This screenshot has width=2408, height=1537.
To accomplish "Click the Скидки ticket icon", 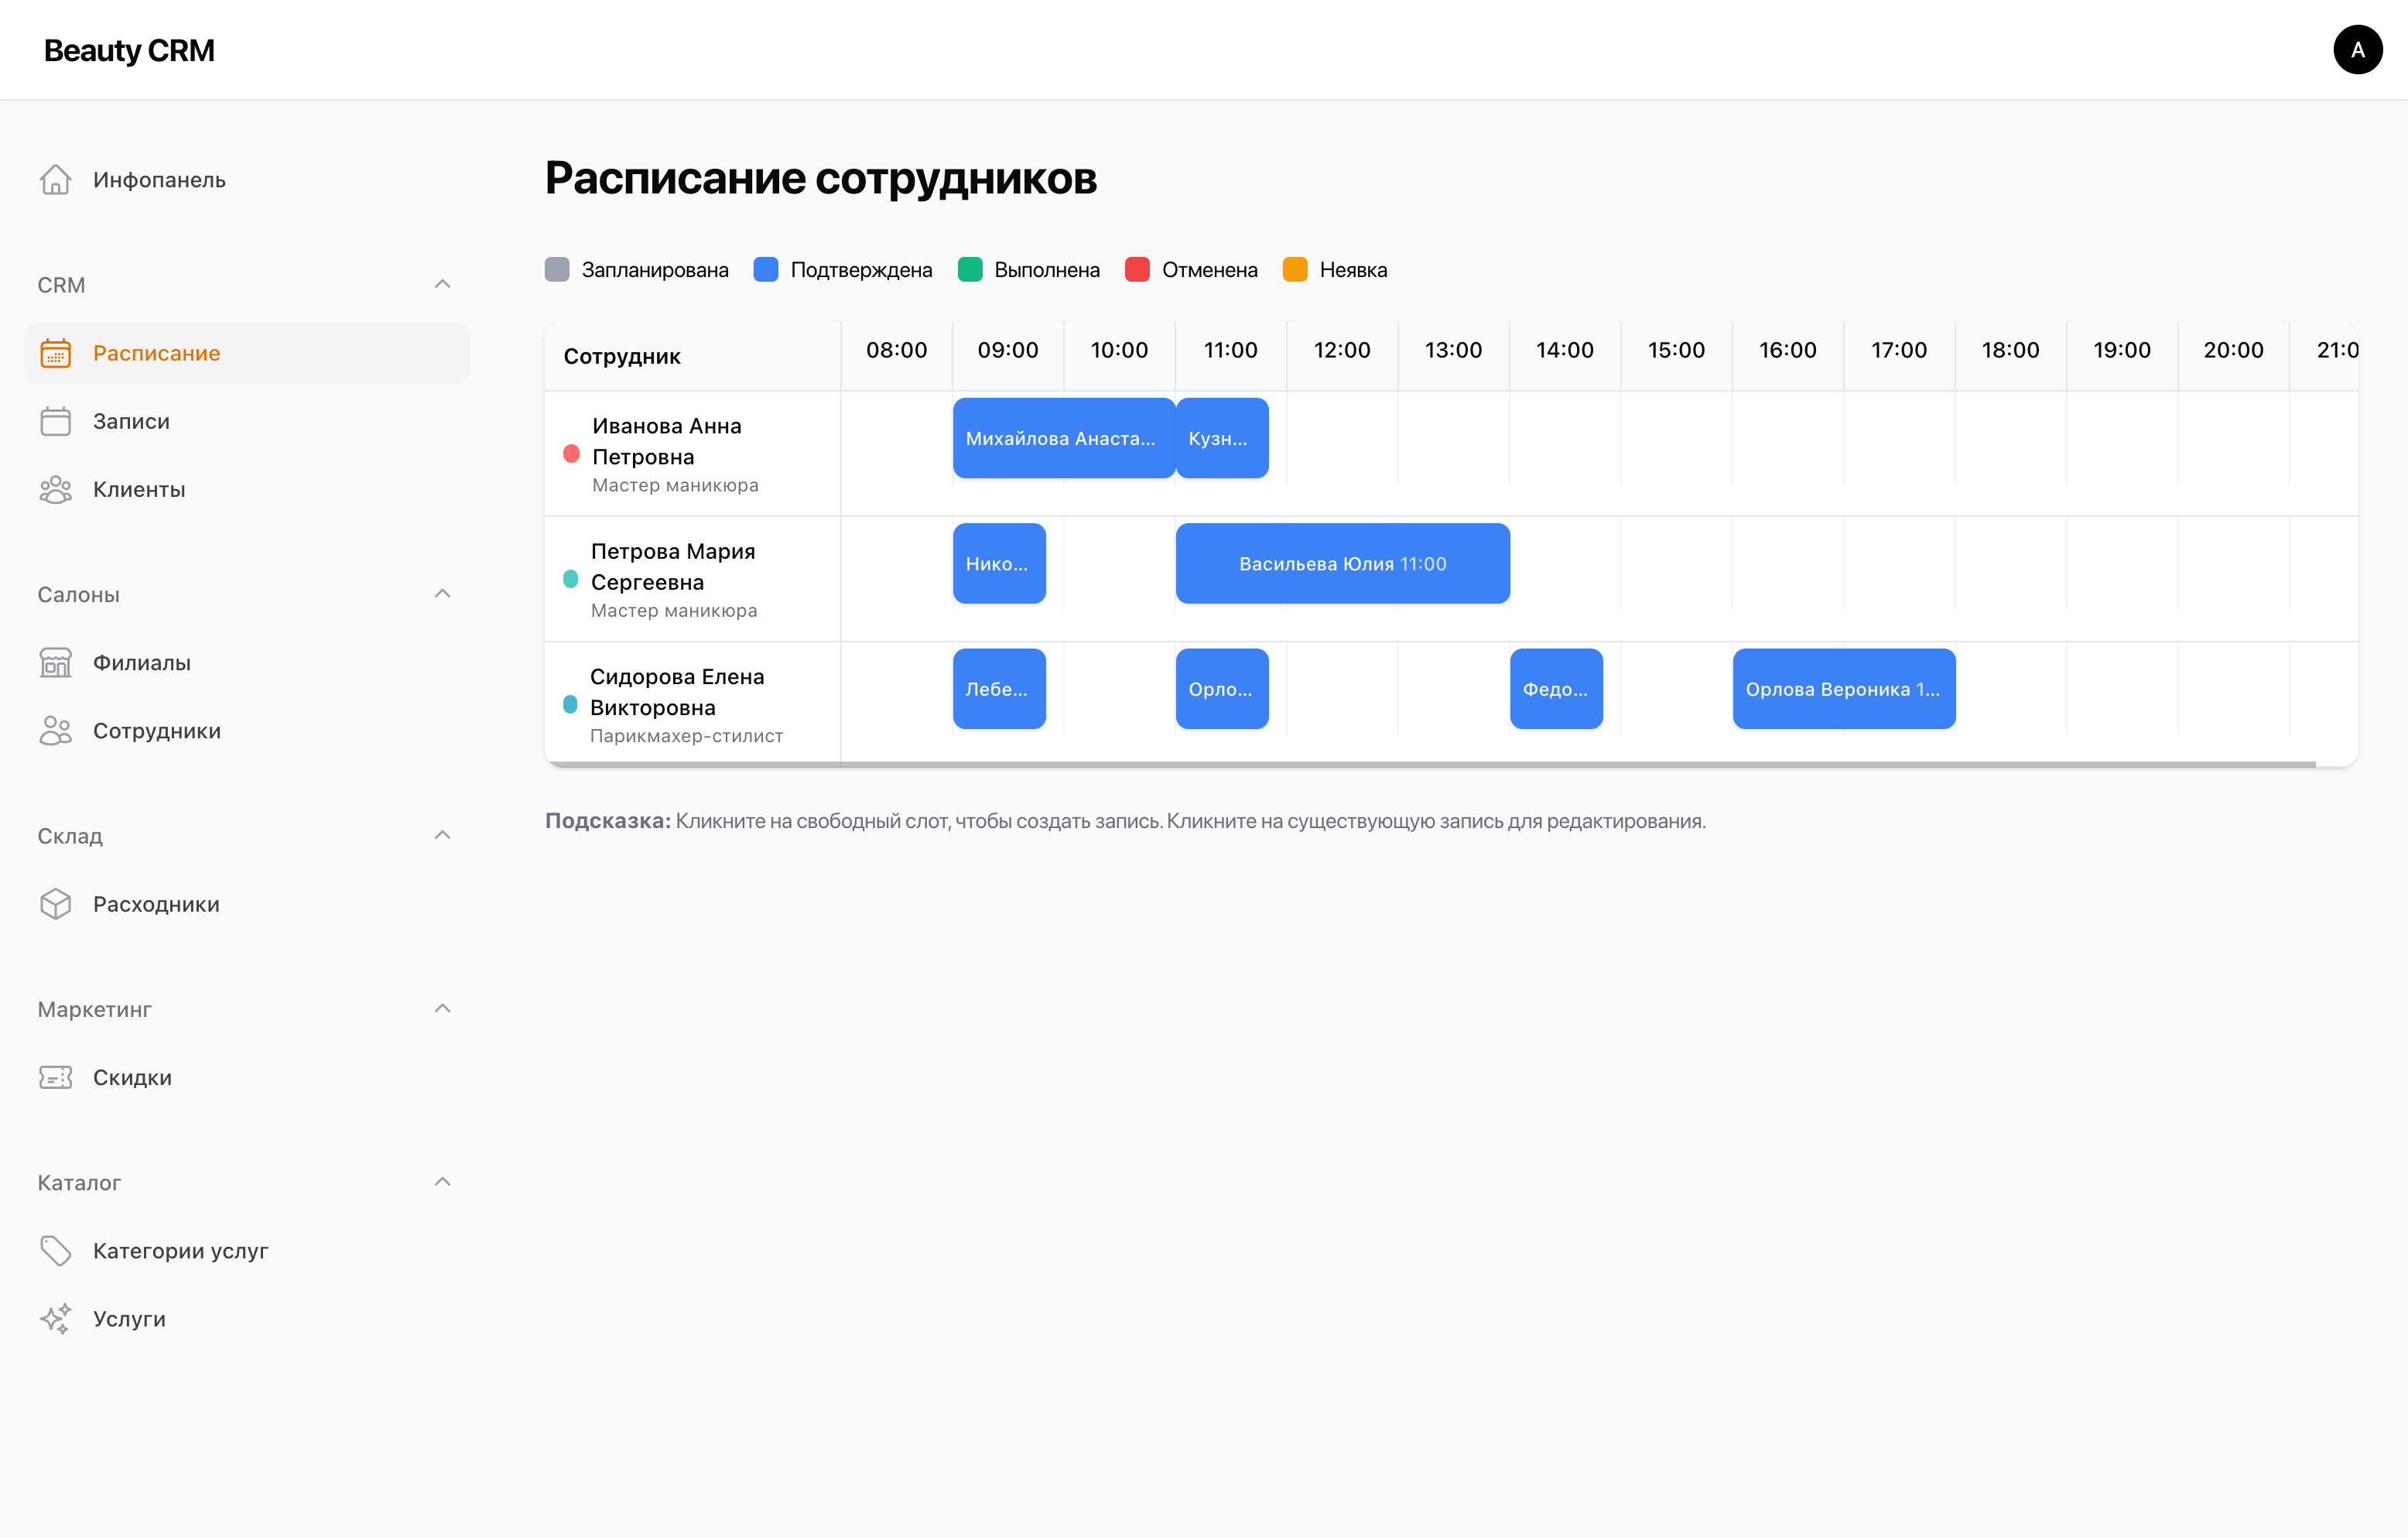I will 56,1077.
